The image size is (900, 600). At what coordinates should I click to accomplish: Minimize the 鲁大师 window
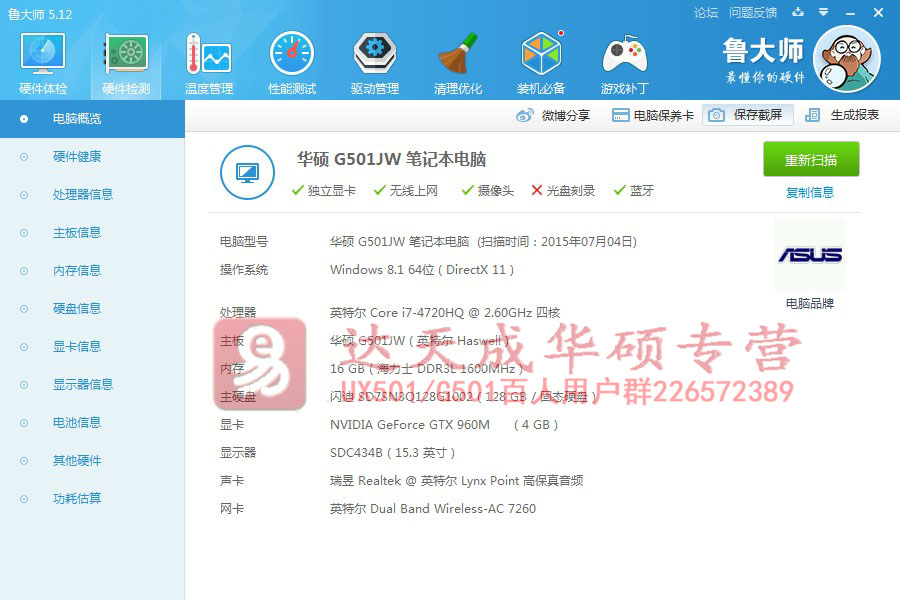[x=851, y=13]
